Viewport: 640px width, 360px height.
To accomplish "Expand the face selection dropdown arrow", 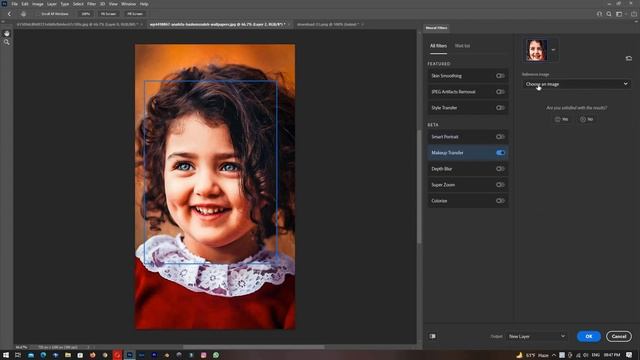I will [x=553, y=50].
